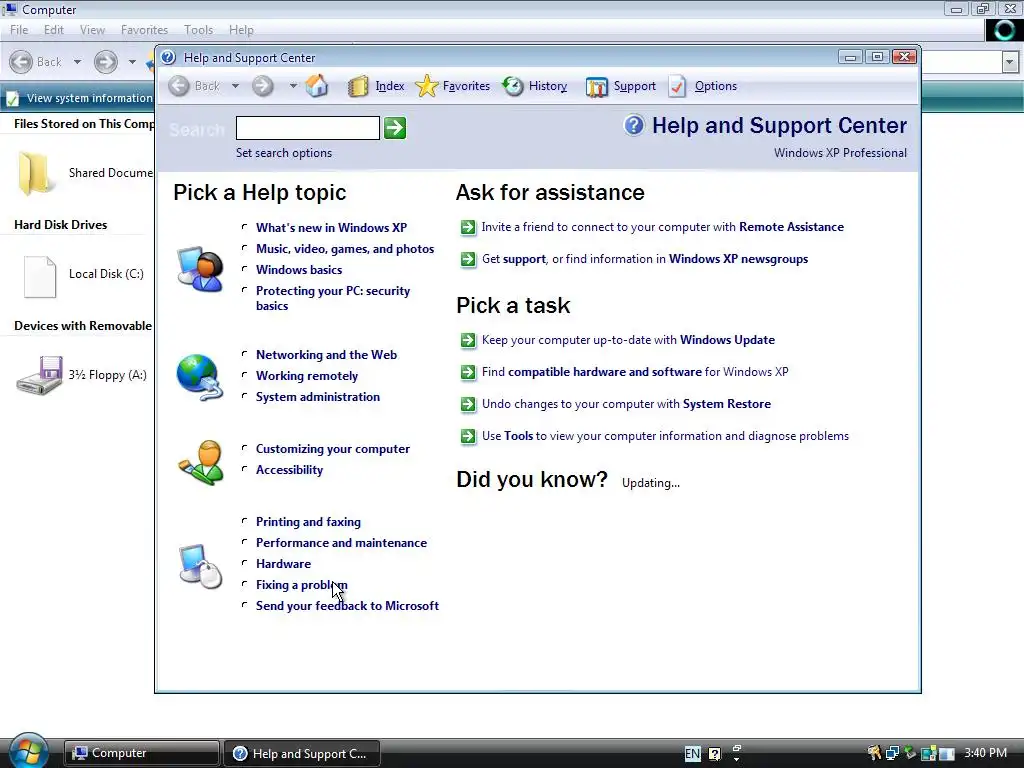
Task: Click Back button in Computer window
Action: (x=36, y=62)
